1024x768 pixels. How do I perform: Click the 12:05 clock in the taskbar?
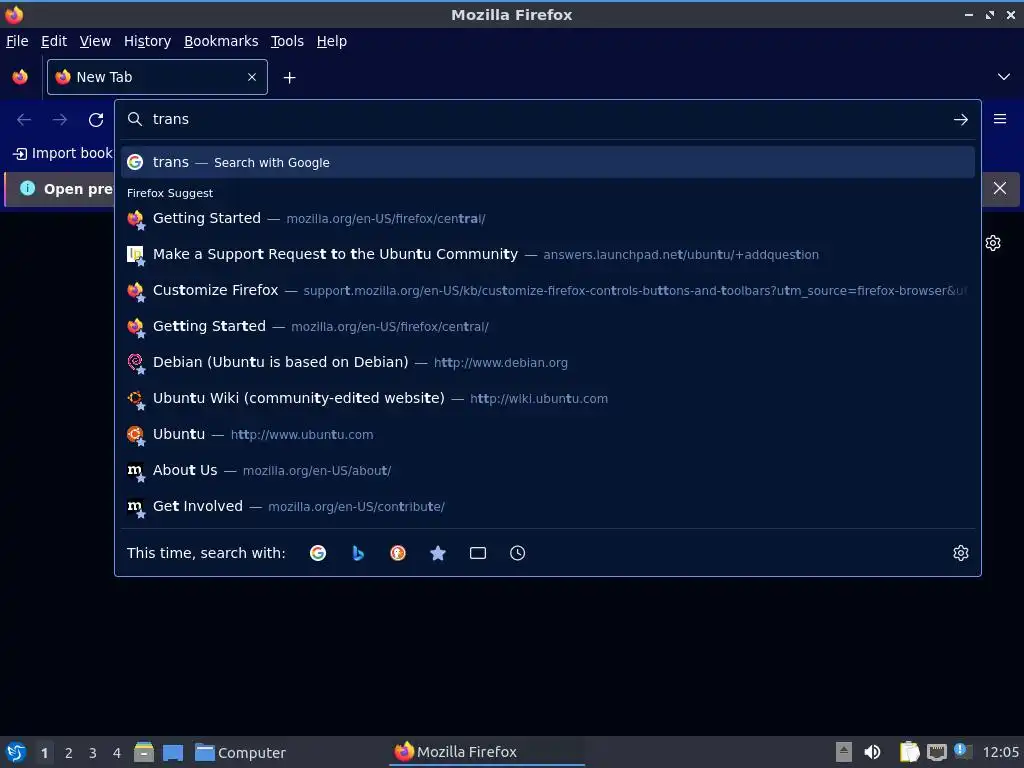tap(1000, 753)
